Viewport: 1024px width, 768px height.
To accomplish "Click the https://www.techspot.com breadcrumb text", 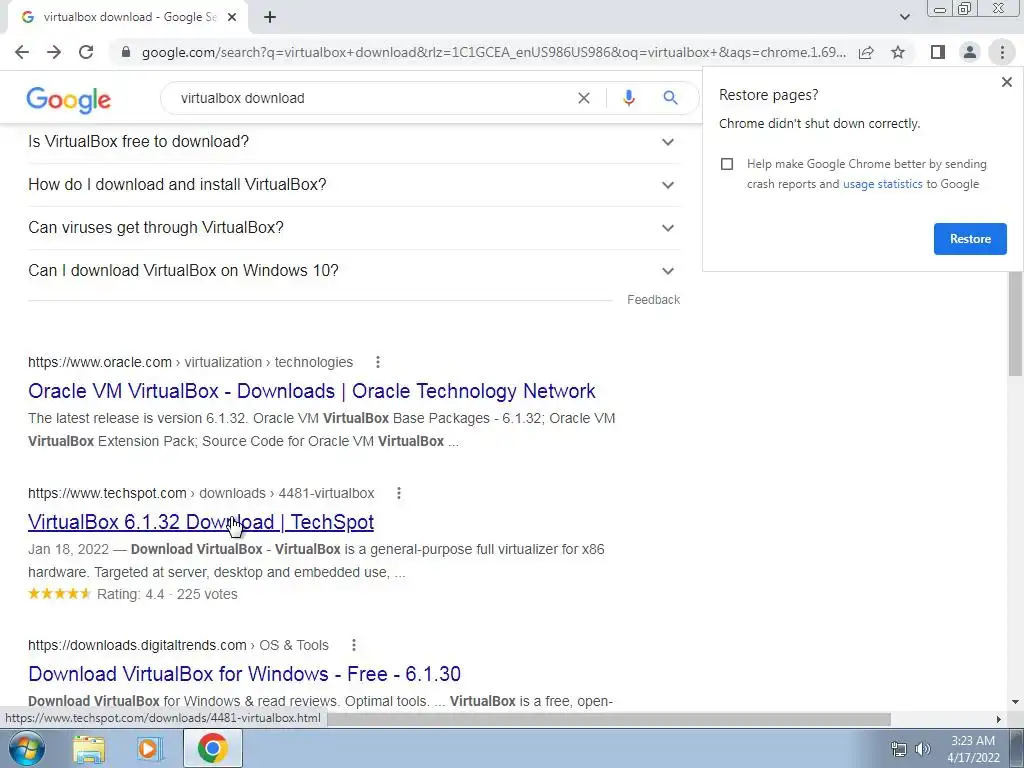I will click(x=107, y=493).
